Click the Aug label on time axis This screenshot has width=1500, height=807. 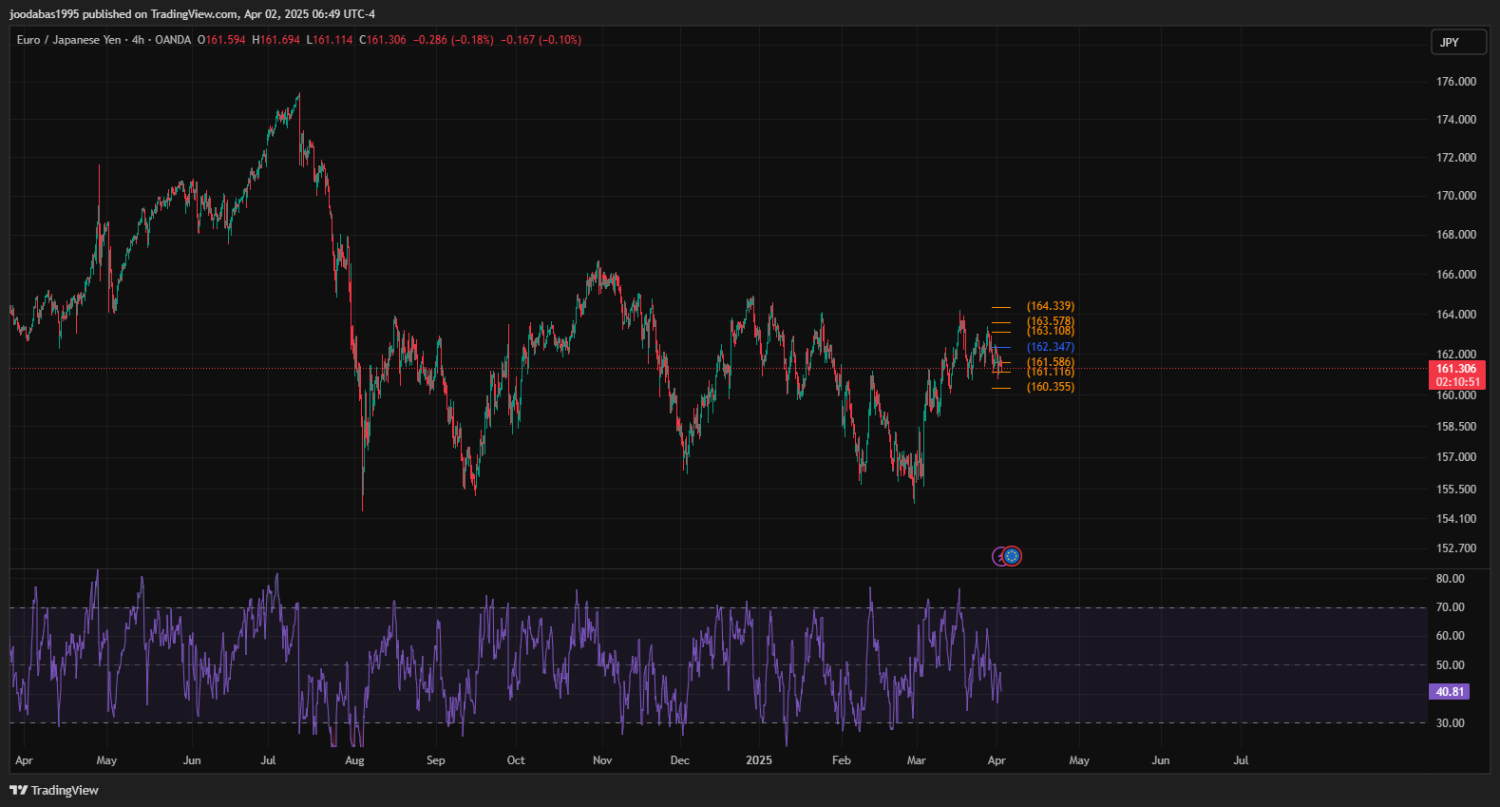[353, 760]
